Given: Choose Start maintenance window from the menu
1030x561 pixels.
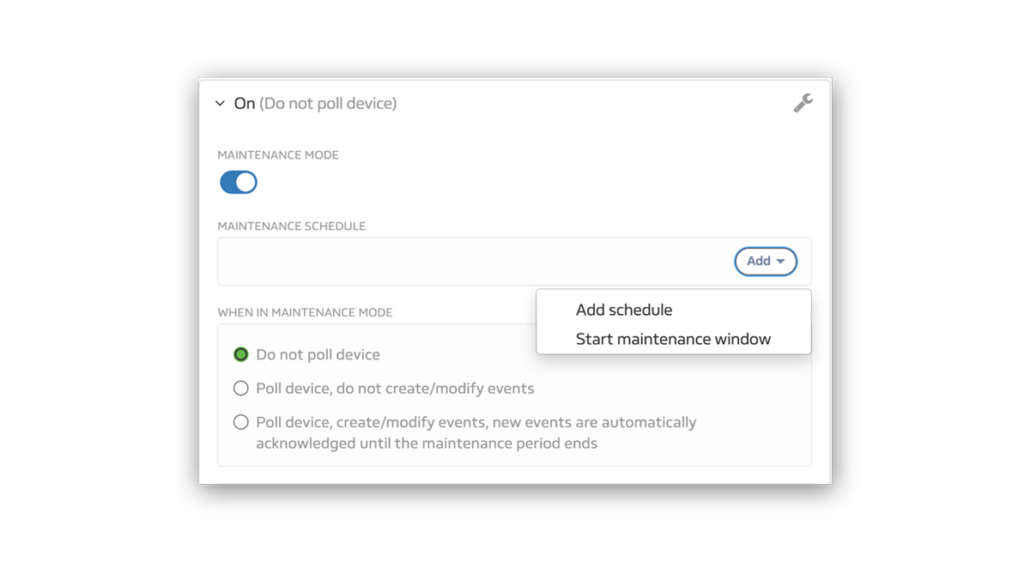Looking at the screenshot, I should click(x=673, y=339).
